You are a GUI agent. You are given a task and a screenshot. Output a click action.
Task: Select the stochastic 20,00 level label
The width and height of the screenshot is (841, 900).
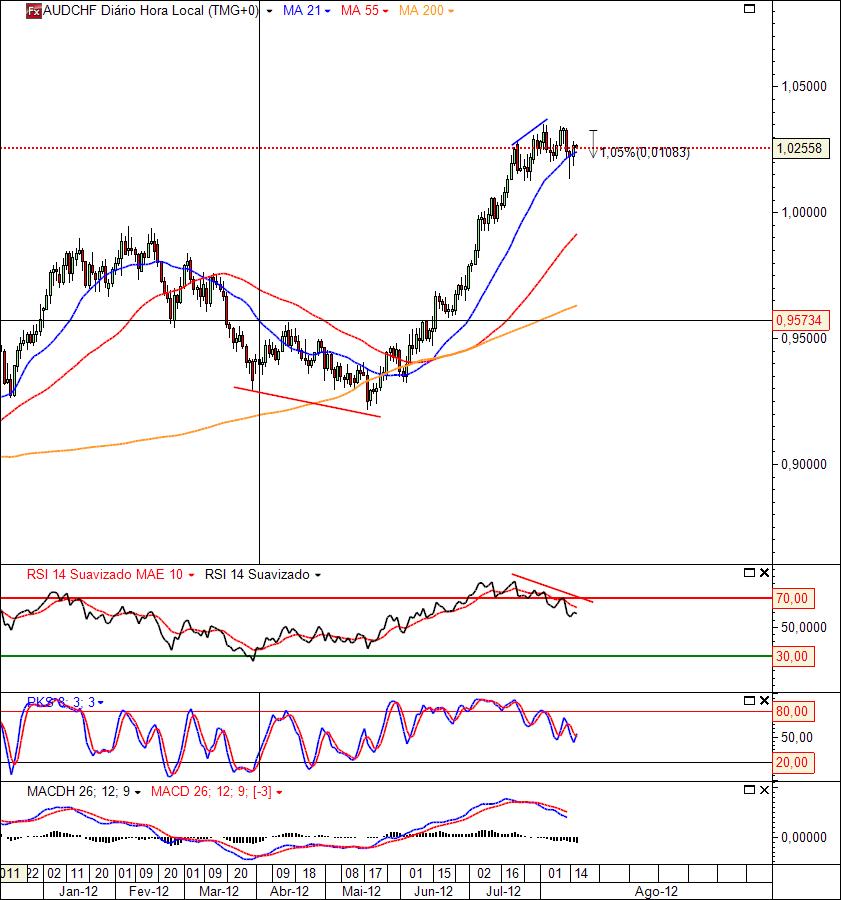coord(793,763)
